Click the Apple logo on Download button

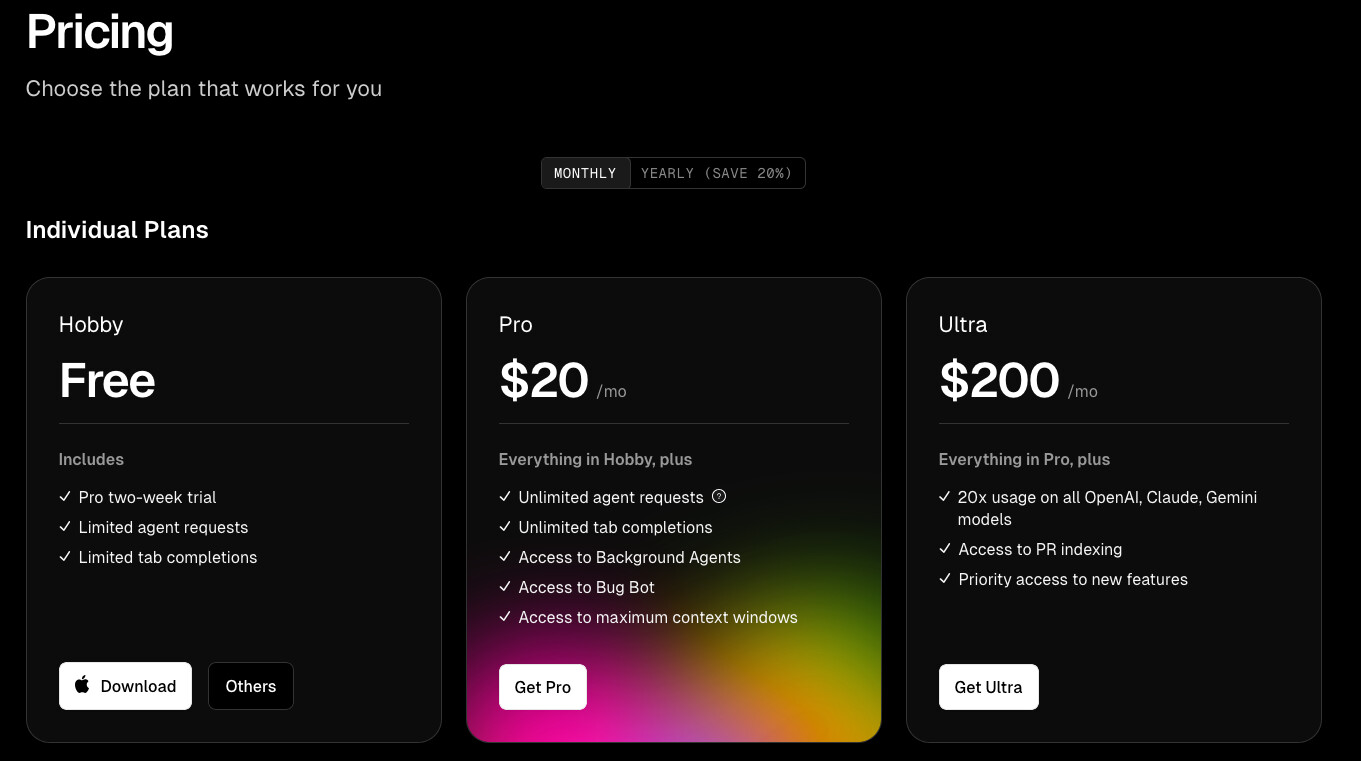[83, 685]
